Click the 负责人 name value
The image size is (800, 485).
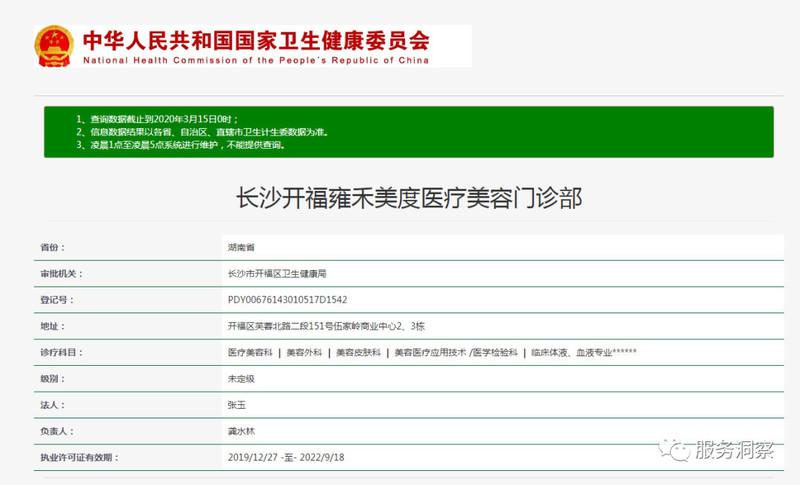tap(242, 431)
